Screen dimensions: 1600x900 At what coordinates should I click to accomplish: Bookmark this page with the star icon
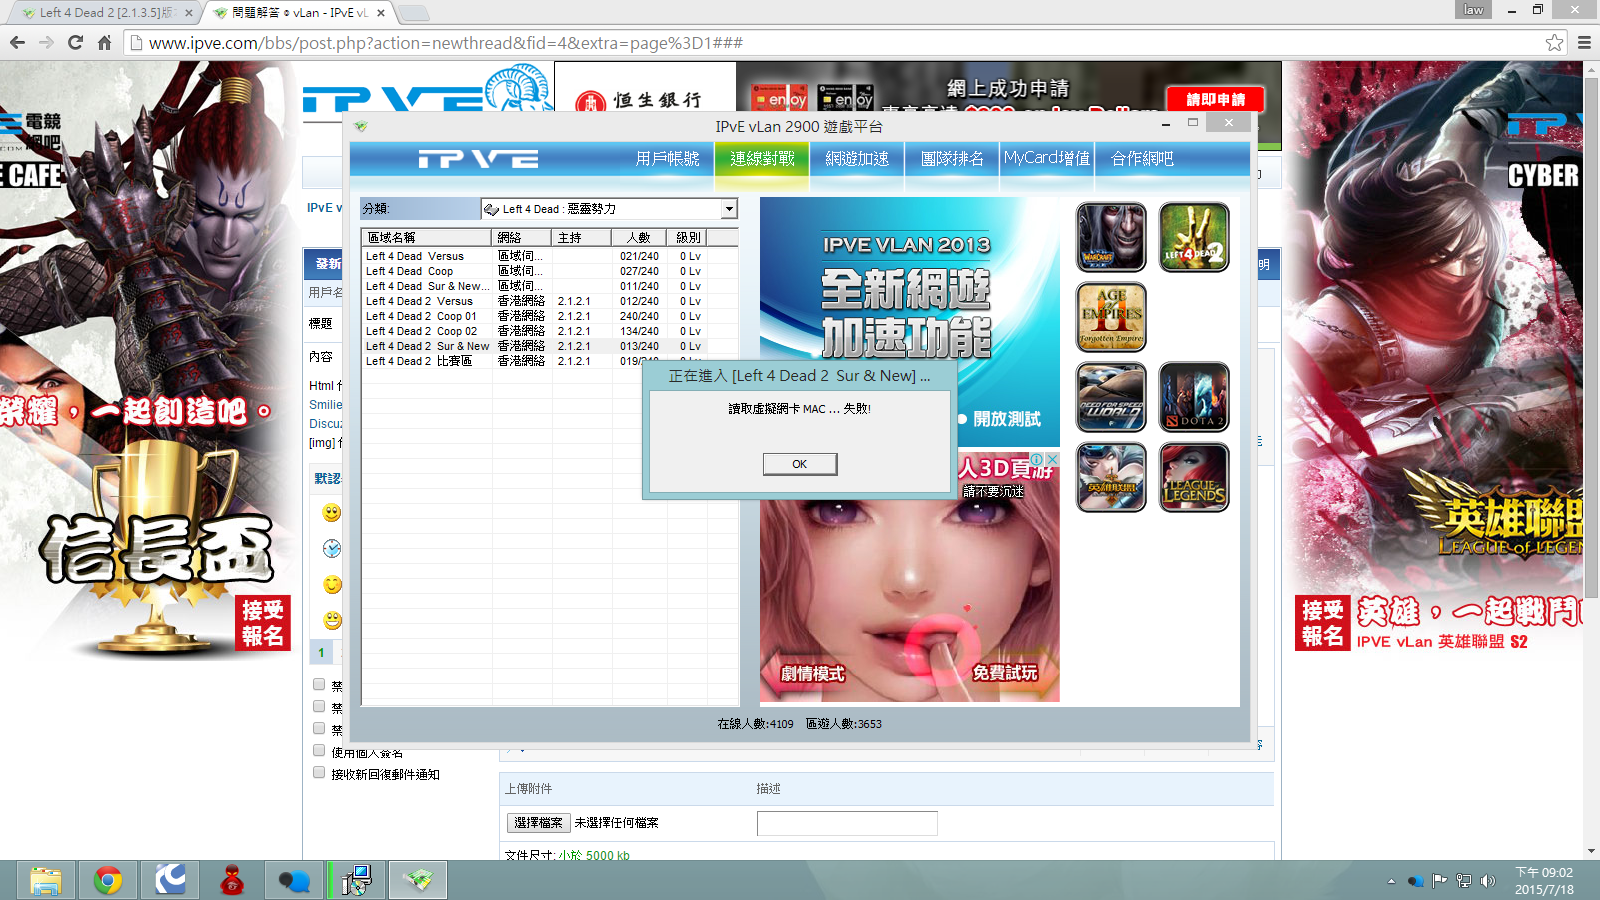(x=1554, y=43)
